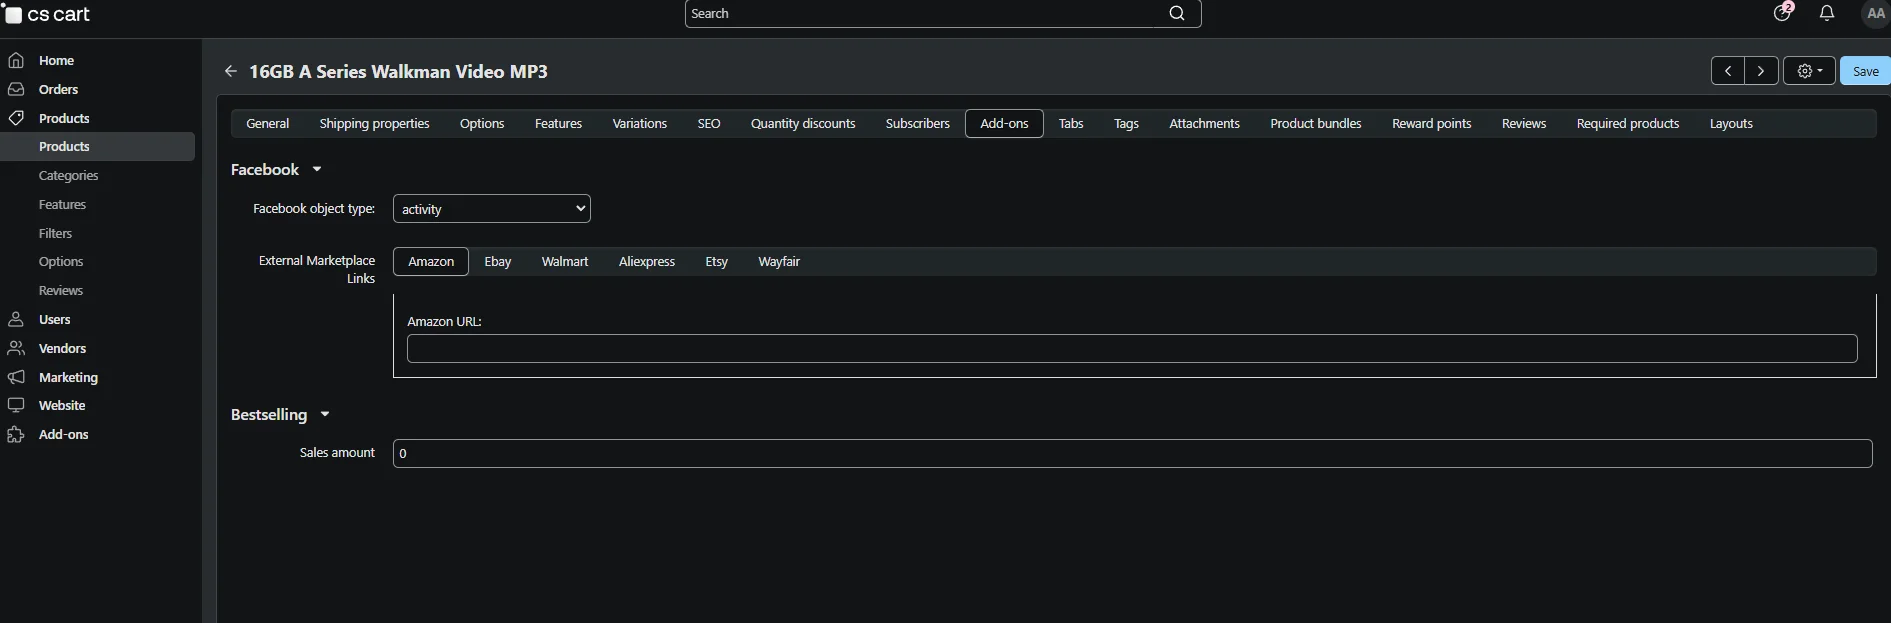
Task: Open Categories in the sidebar
Action: point(68,176)
